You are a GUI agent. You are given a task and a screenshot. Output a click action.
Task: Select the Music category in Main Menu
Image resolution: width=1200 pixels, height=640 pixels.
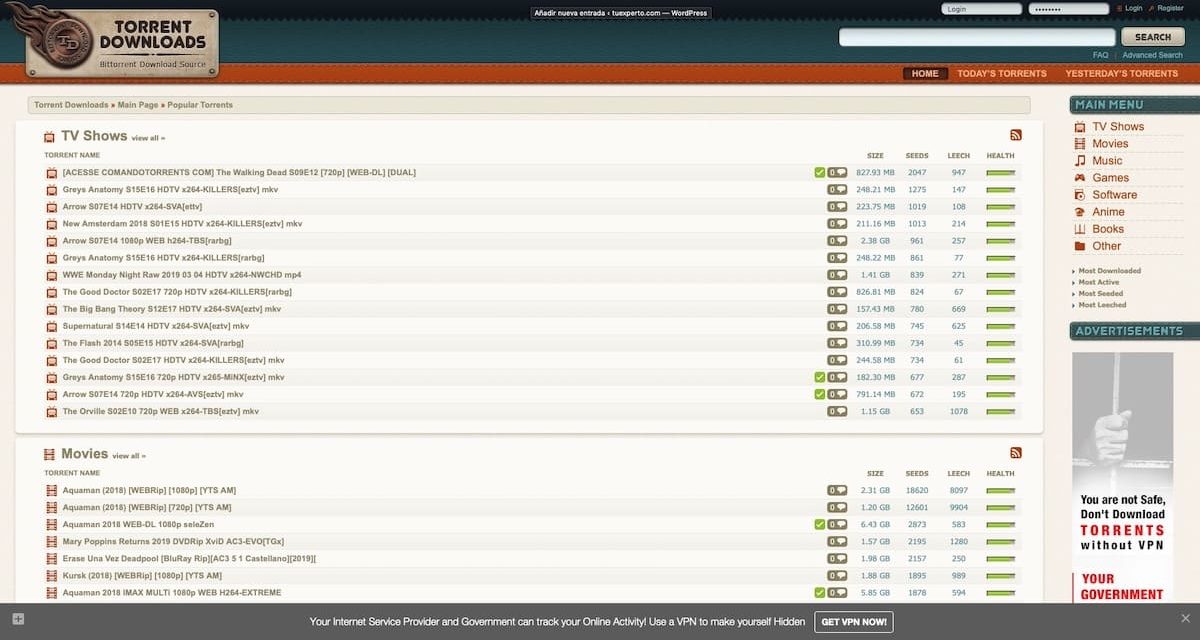(1110, 160)
